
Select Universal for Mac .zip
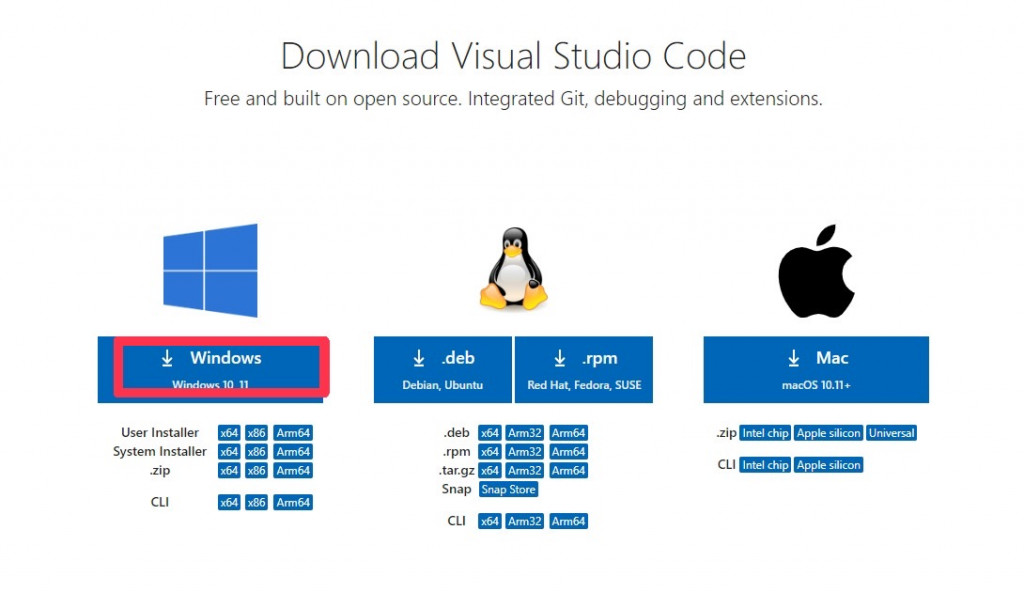tap(891, 433)
